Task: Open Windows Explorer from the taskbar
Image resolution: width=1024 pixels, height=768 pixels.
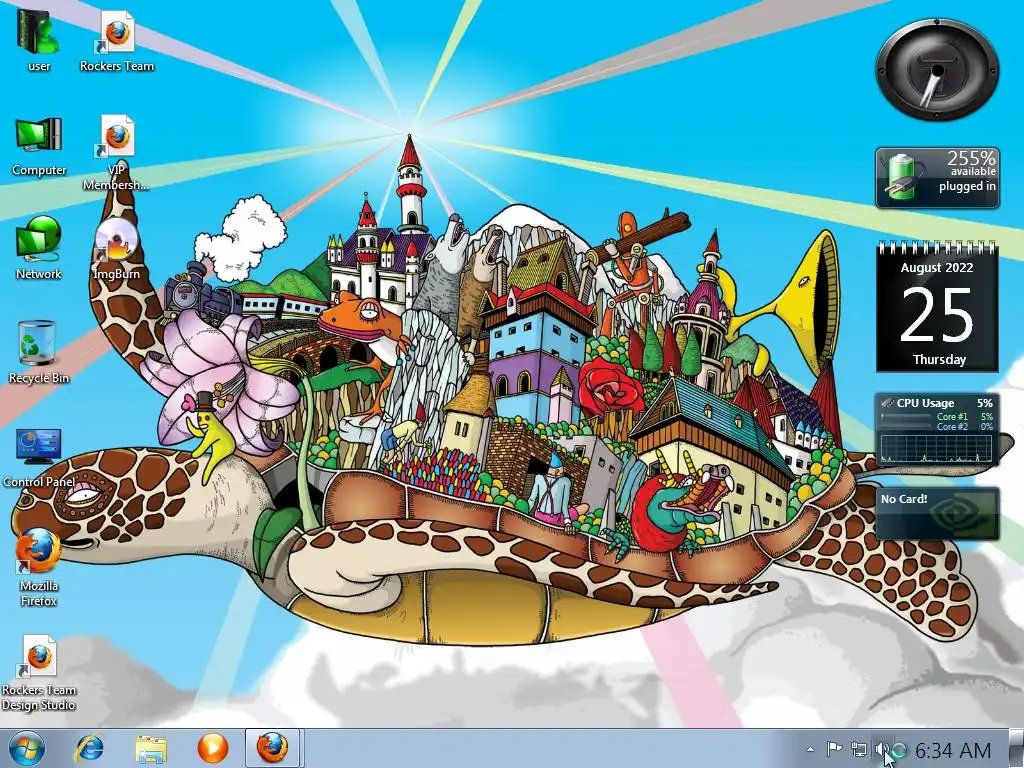Action: (151, 748)
